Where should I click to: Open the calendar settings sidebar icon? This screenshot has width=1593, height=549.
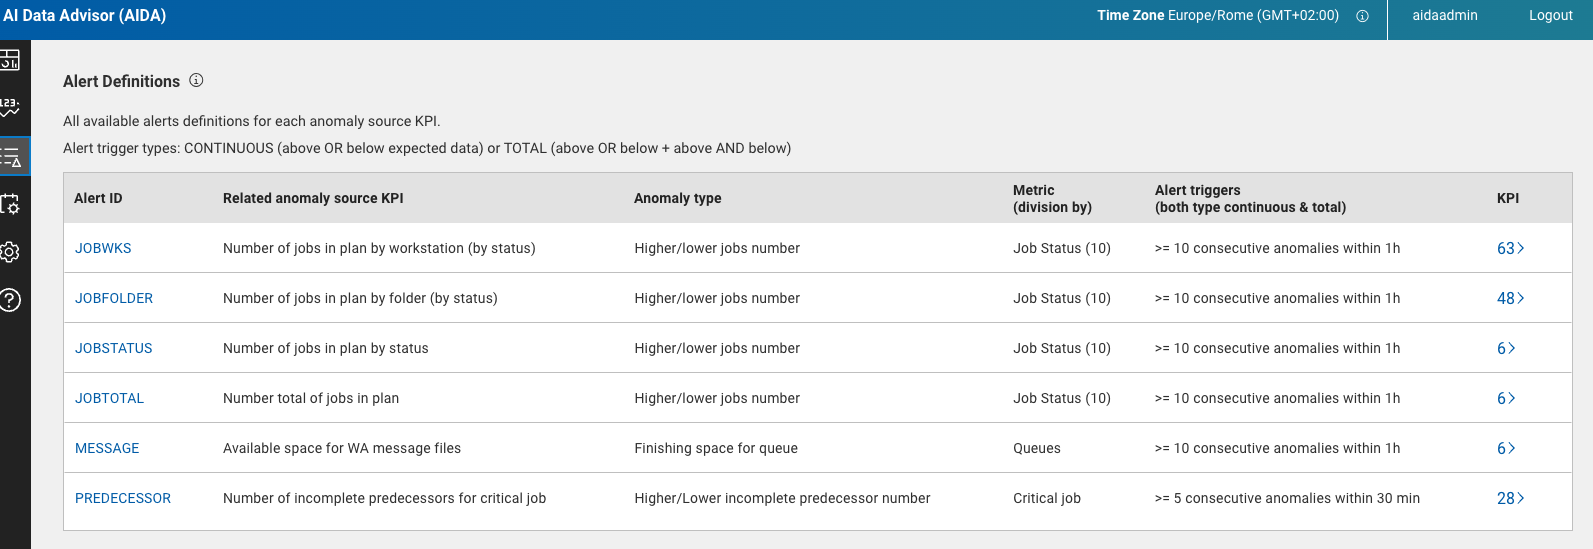[10, 204]
